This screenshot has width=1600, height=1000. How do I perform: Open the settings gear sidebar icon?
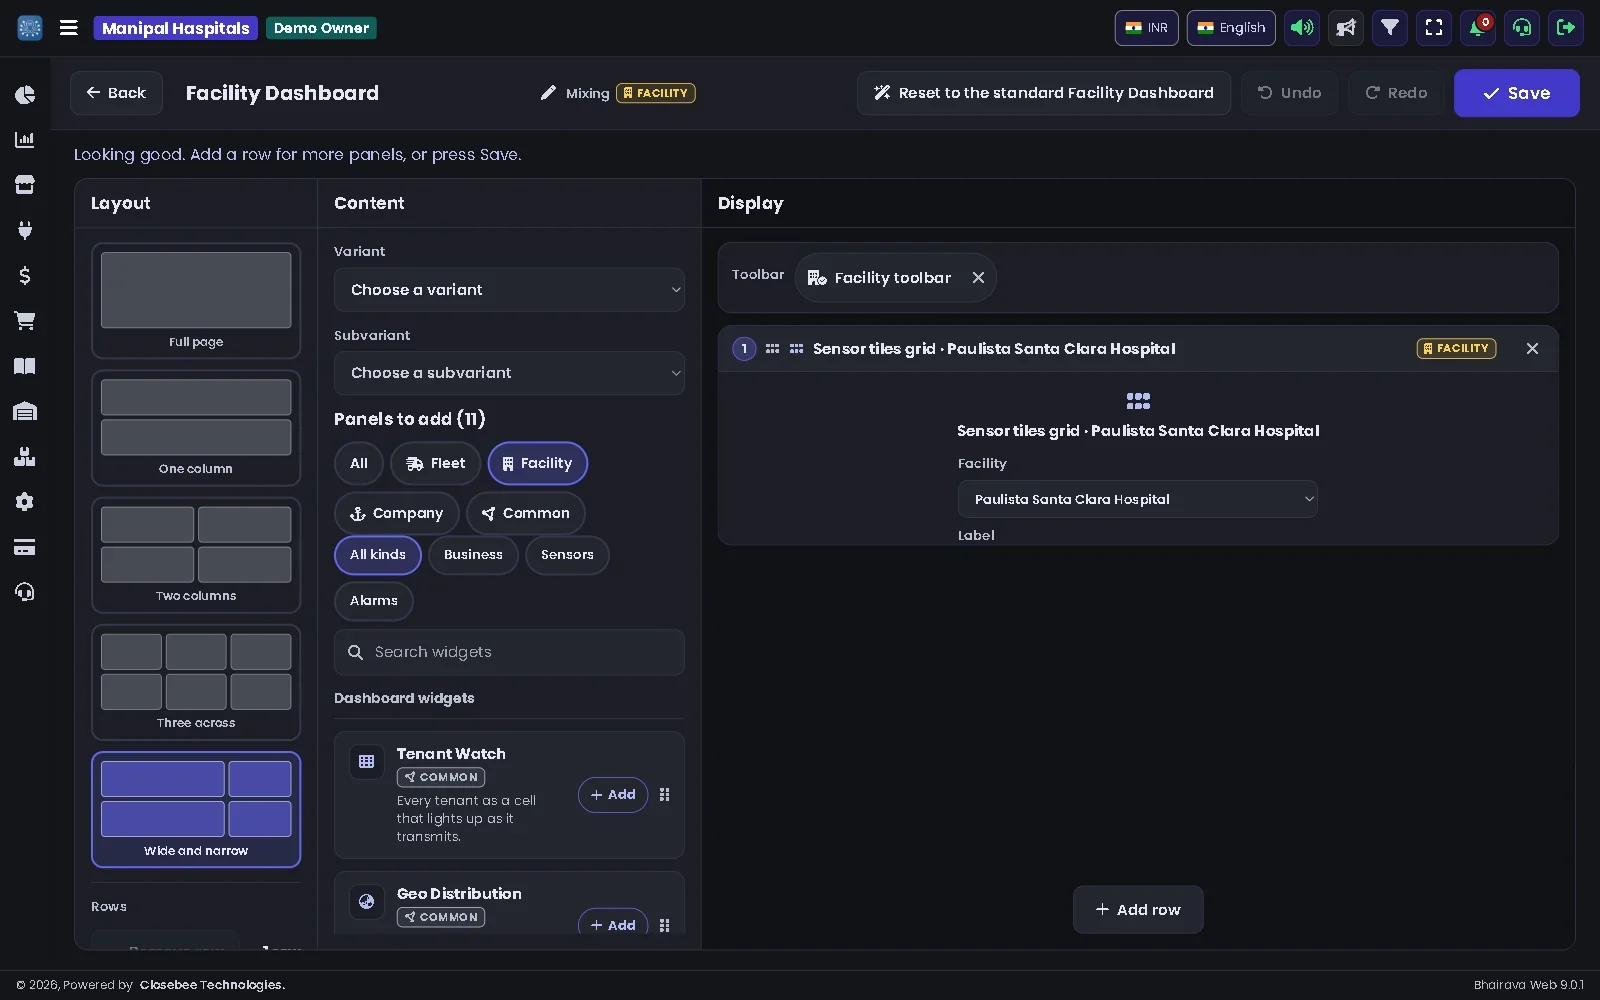click(x=25, y=502)
